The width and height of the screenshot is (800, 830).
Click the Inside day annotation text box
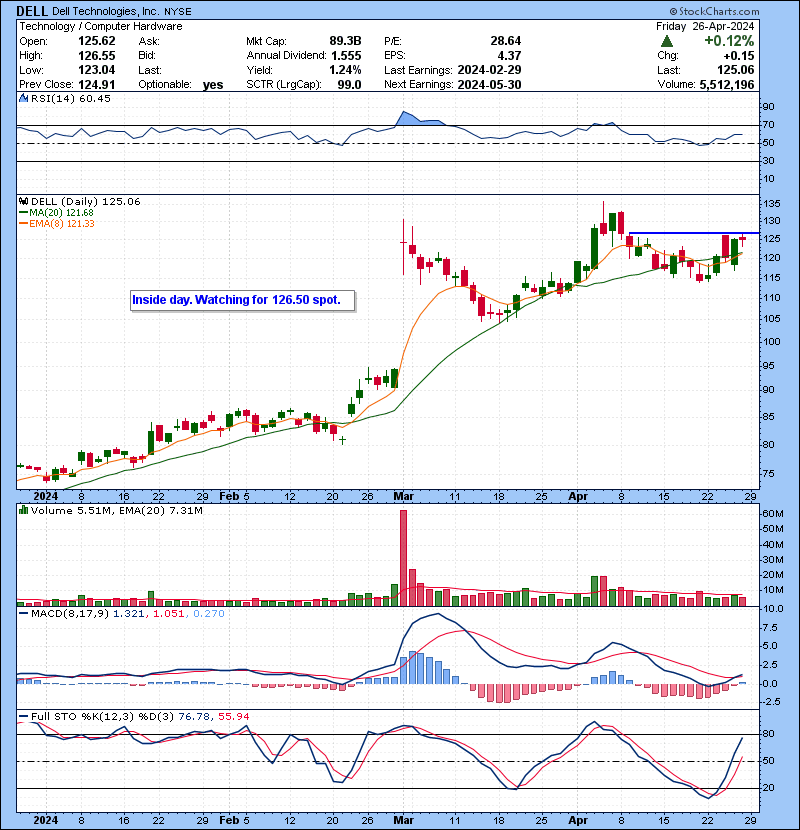(242, 300)
